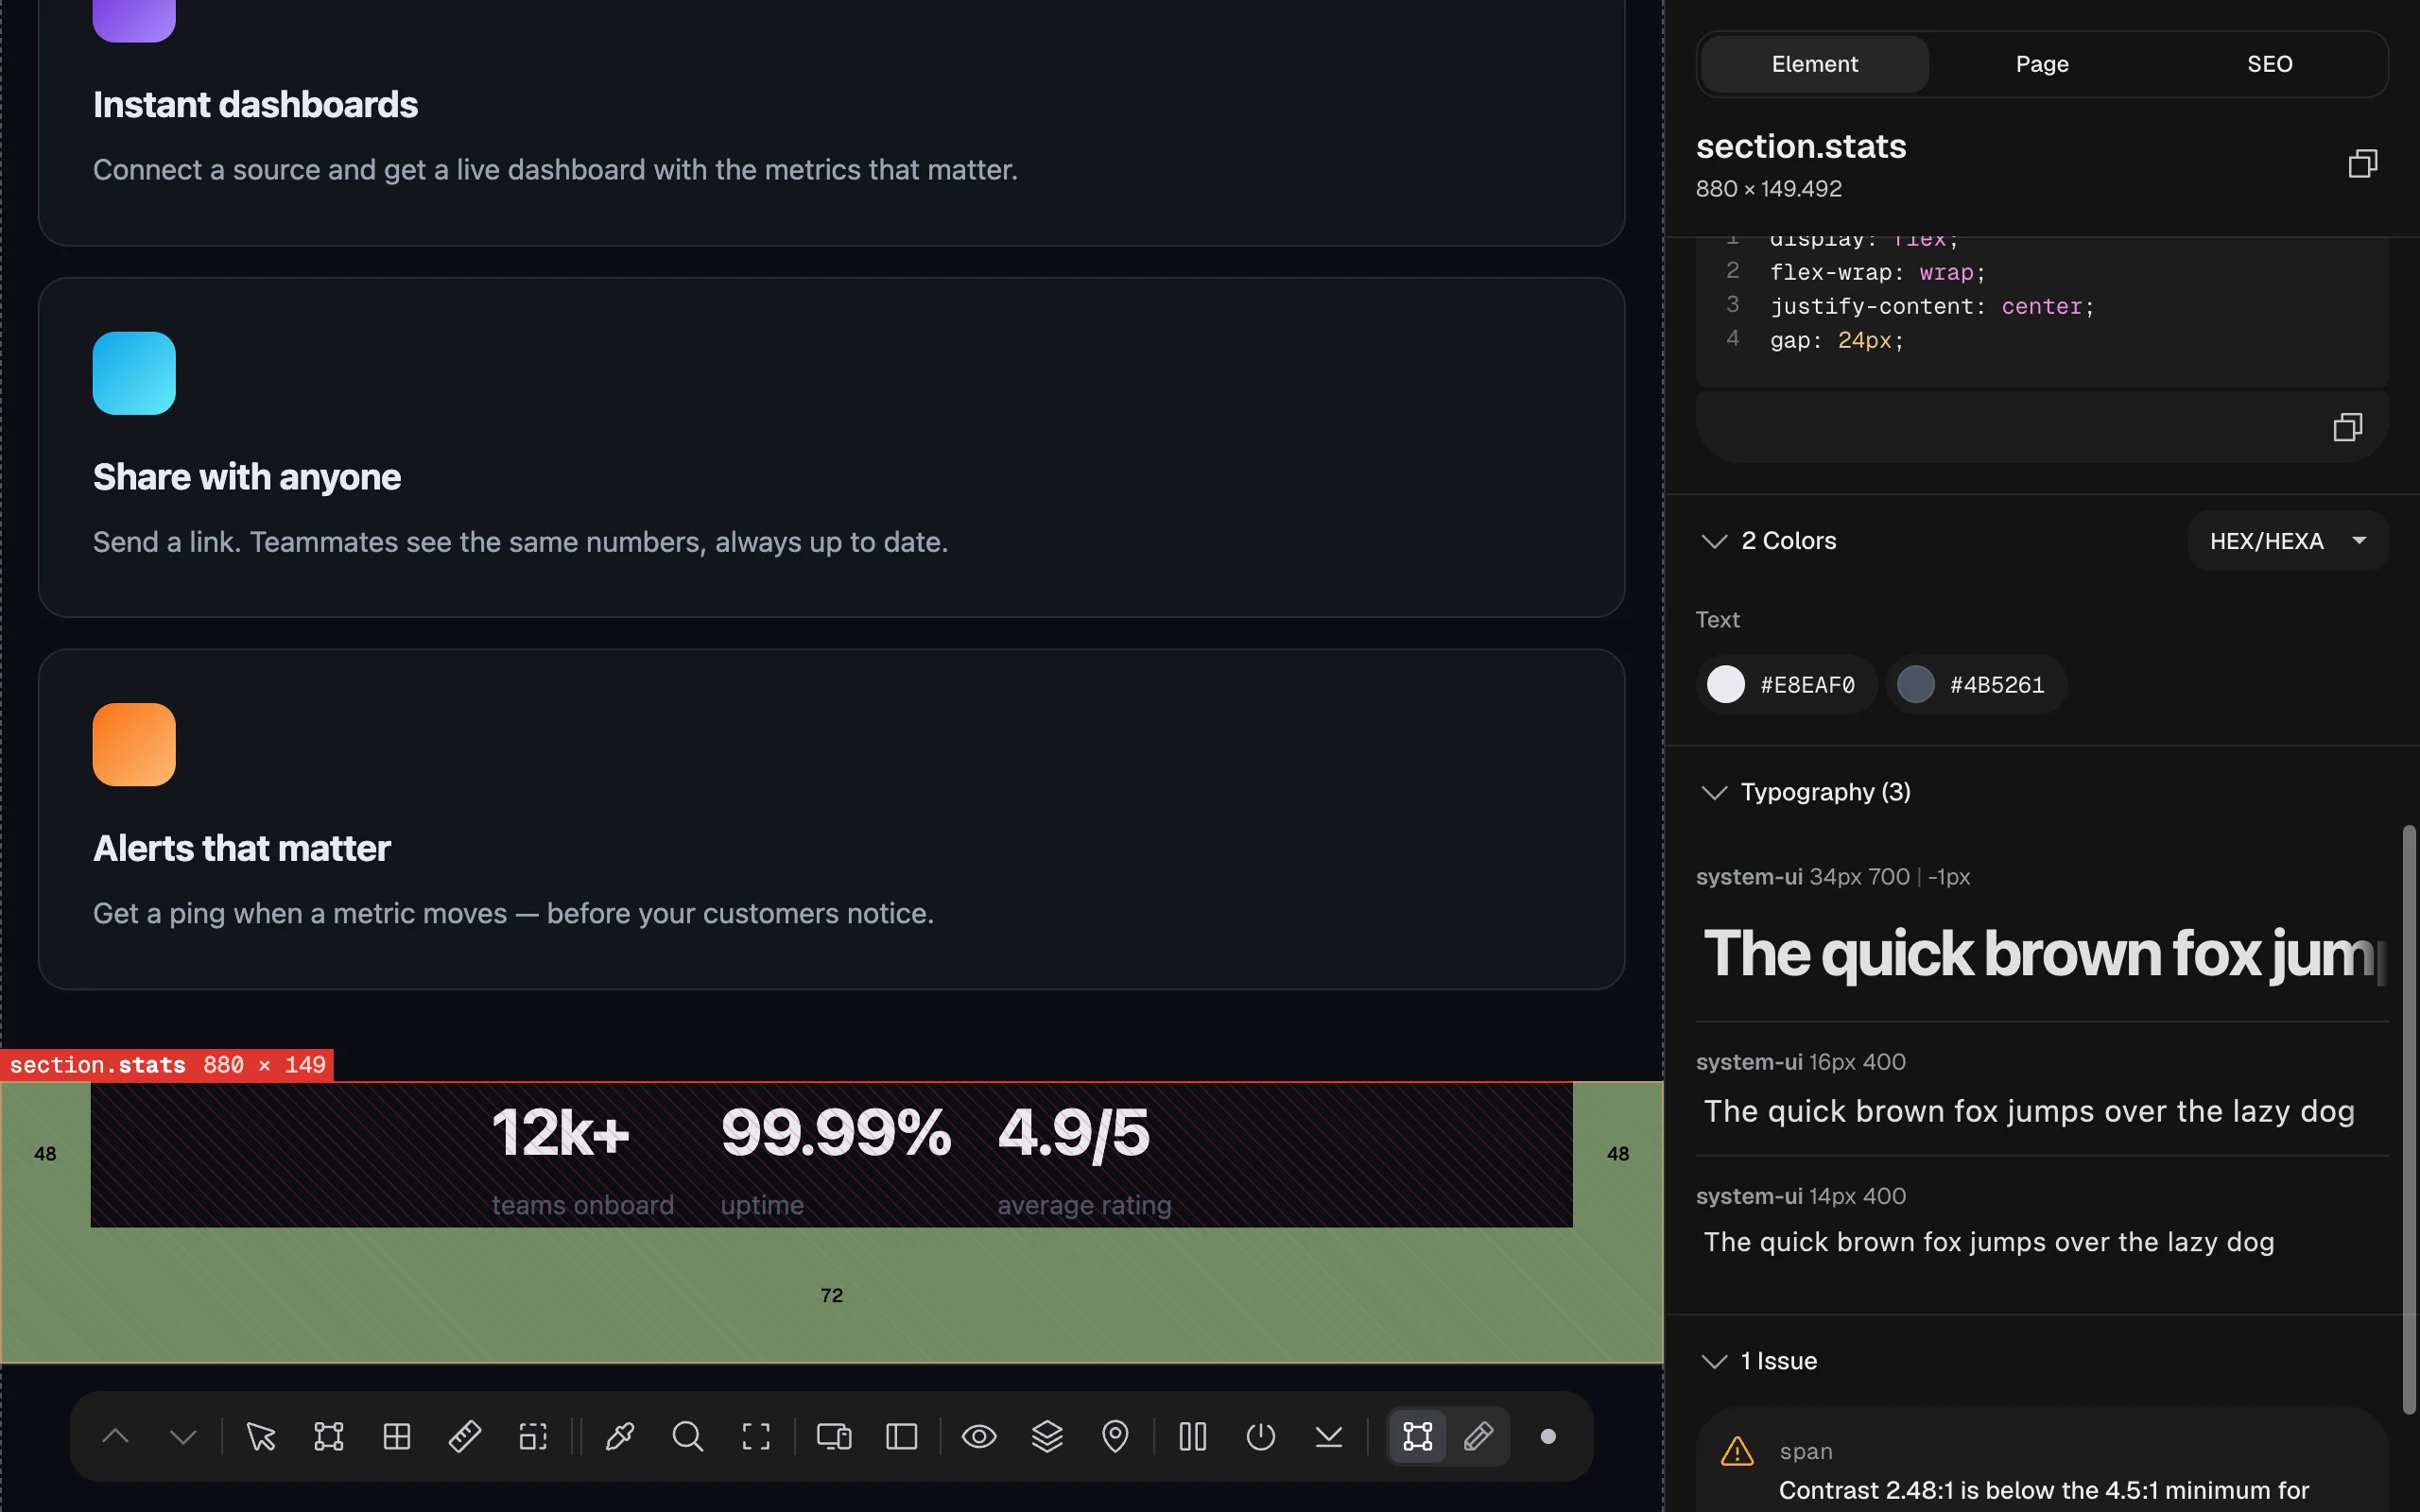Click the '99.99%' uptime statistic
Viewport: 2420px width, 1512px height.
[836, 1132]
